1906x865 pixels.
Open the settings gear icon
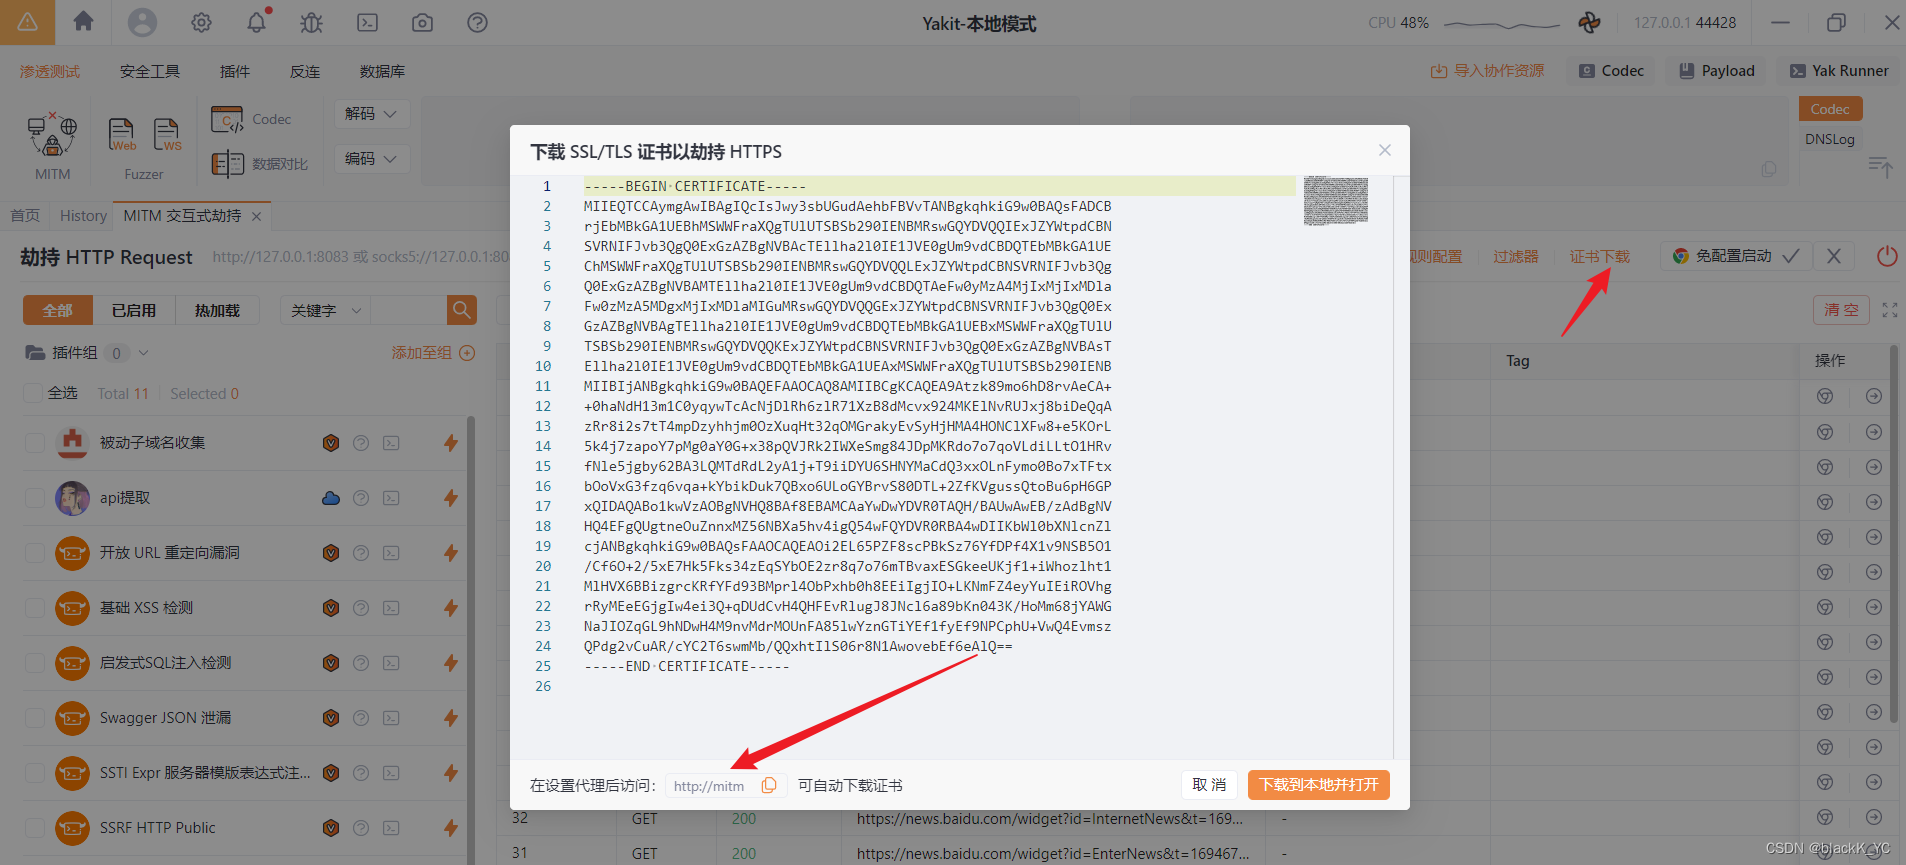tap(201, 22)
